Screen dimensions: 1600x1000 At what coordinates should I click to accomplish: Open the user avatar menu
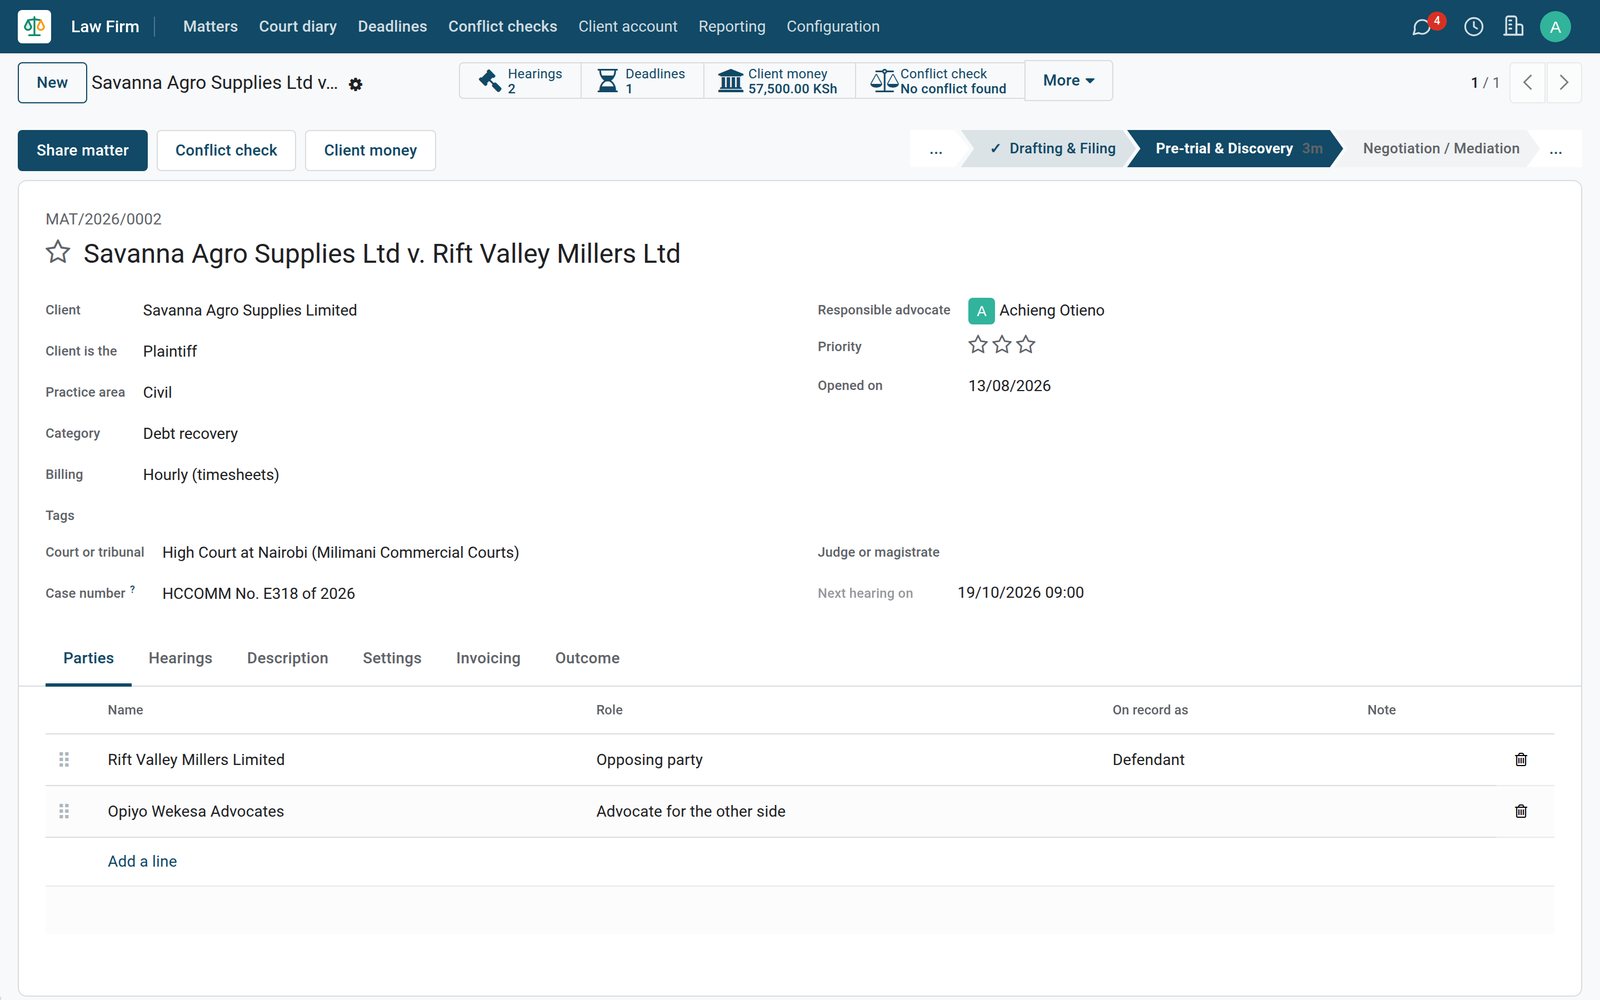pos(1555,27)
